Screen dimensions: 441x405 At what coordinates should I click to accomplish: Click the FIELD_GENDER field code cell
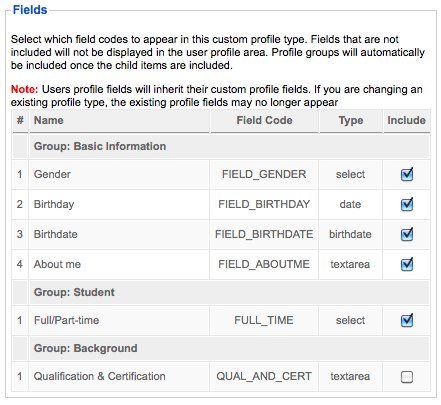pos(264,174)
